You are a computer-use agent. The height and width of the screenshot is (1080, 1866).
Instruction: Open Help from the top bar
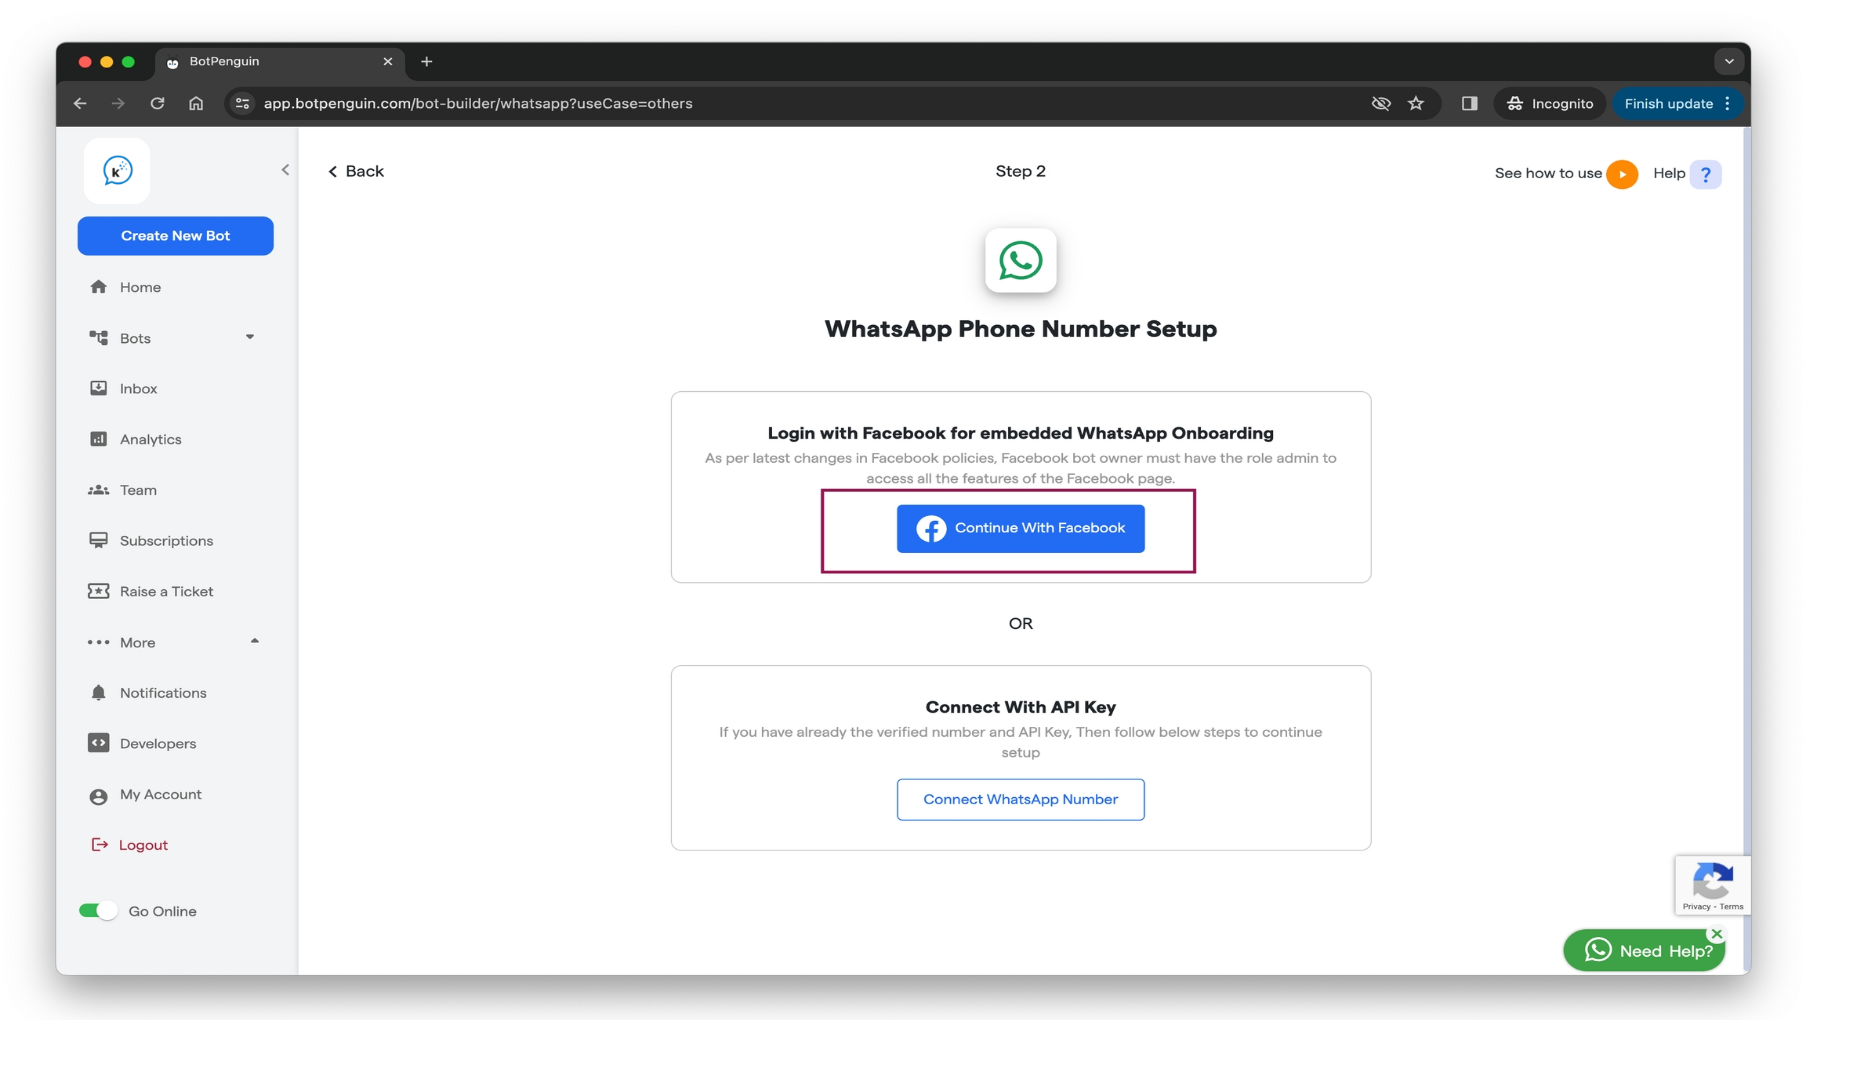1669,173
